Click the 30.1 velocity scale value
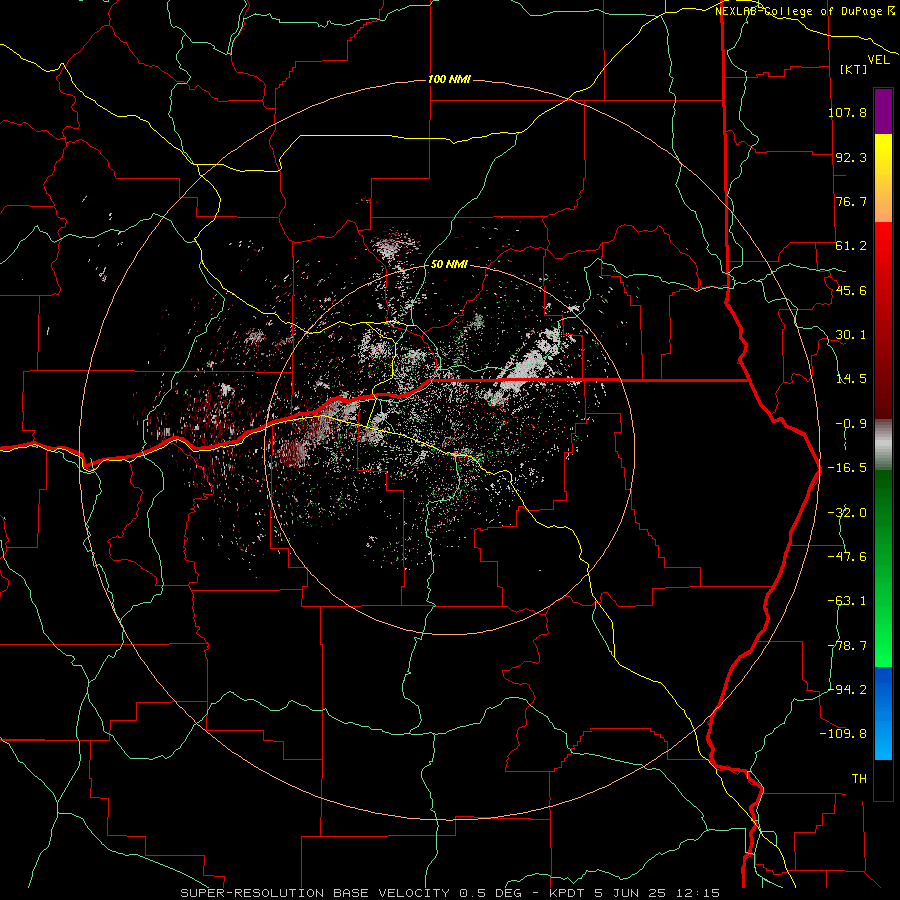This screenshot has height=900, width=900. pos(851,335)
